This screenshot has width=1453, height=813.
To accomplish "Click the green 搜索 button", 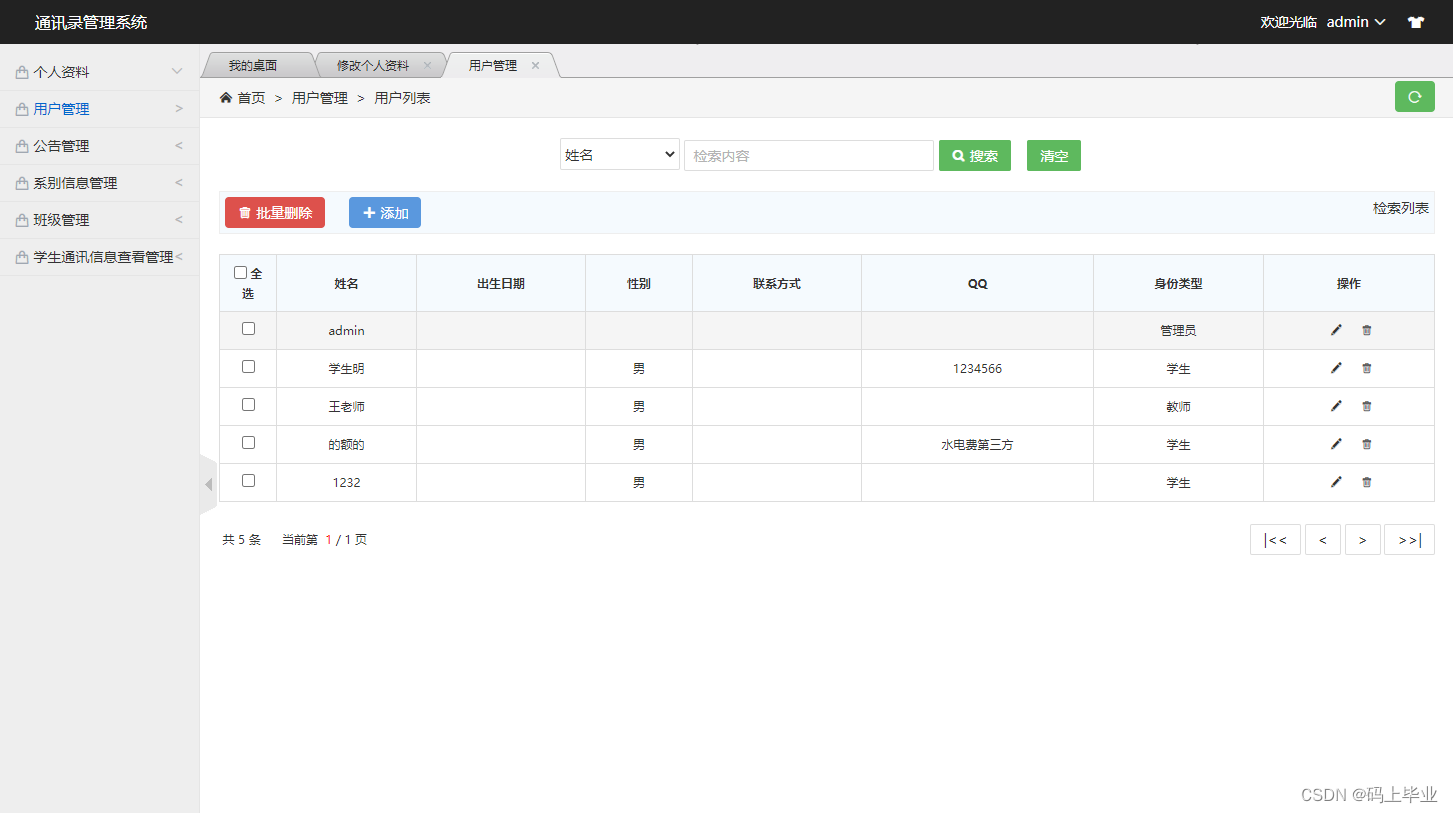I will (974, 155).
